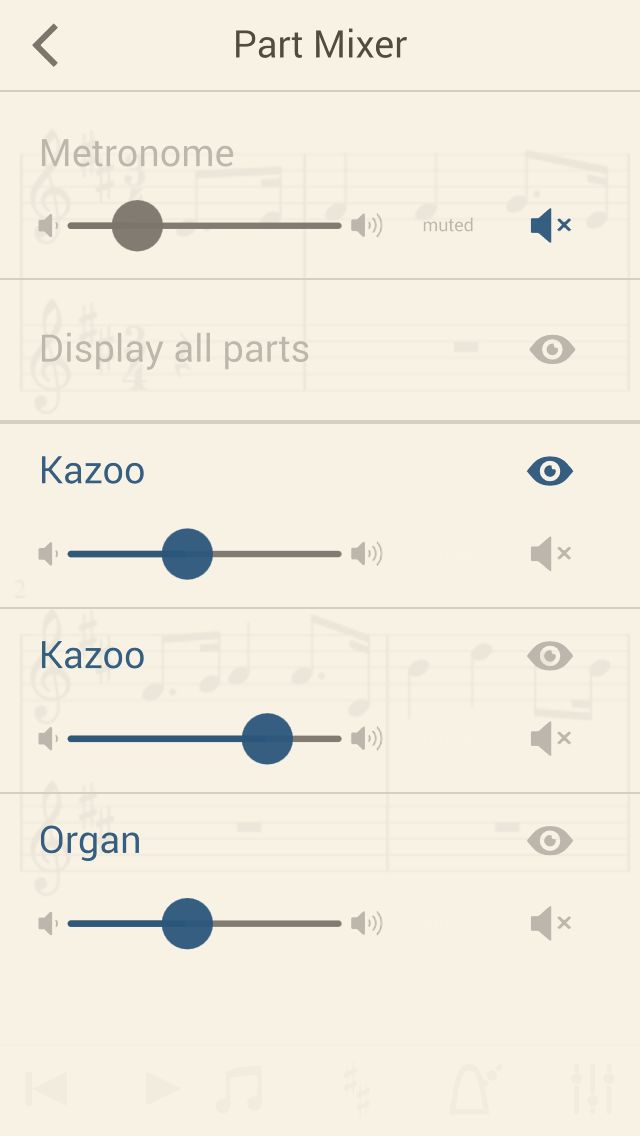640x1136 pixels.
Task: Go back using the top-left arrow
Action: tap(46, 45)
